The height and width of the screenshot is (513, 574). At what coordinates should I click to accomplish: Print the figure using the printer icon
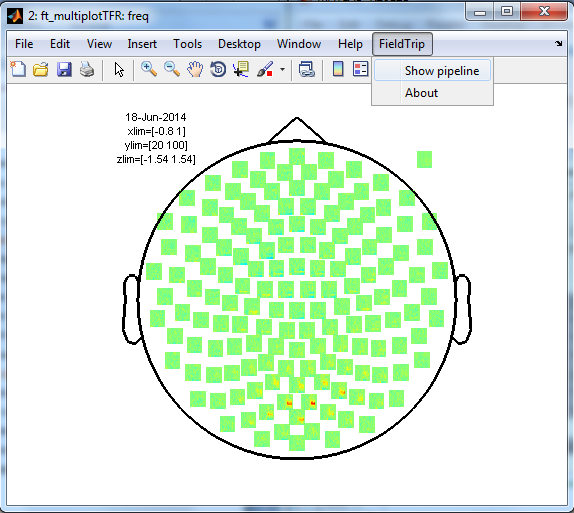coord(87,69)
